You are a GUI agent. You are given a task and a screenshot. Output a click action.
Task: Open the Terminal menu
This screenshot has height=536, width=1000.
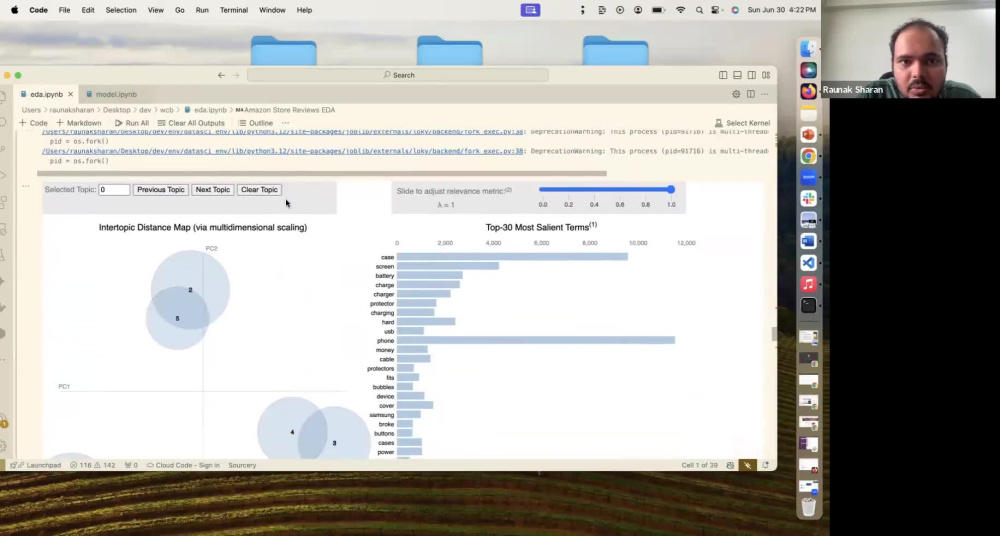234,10
